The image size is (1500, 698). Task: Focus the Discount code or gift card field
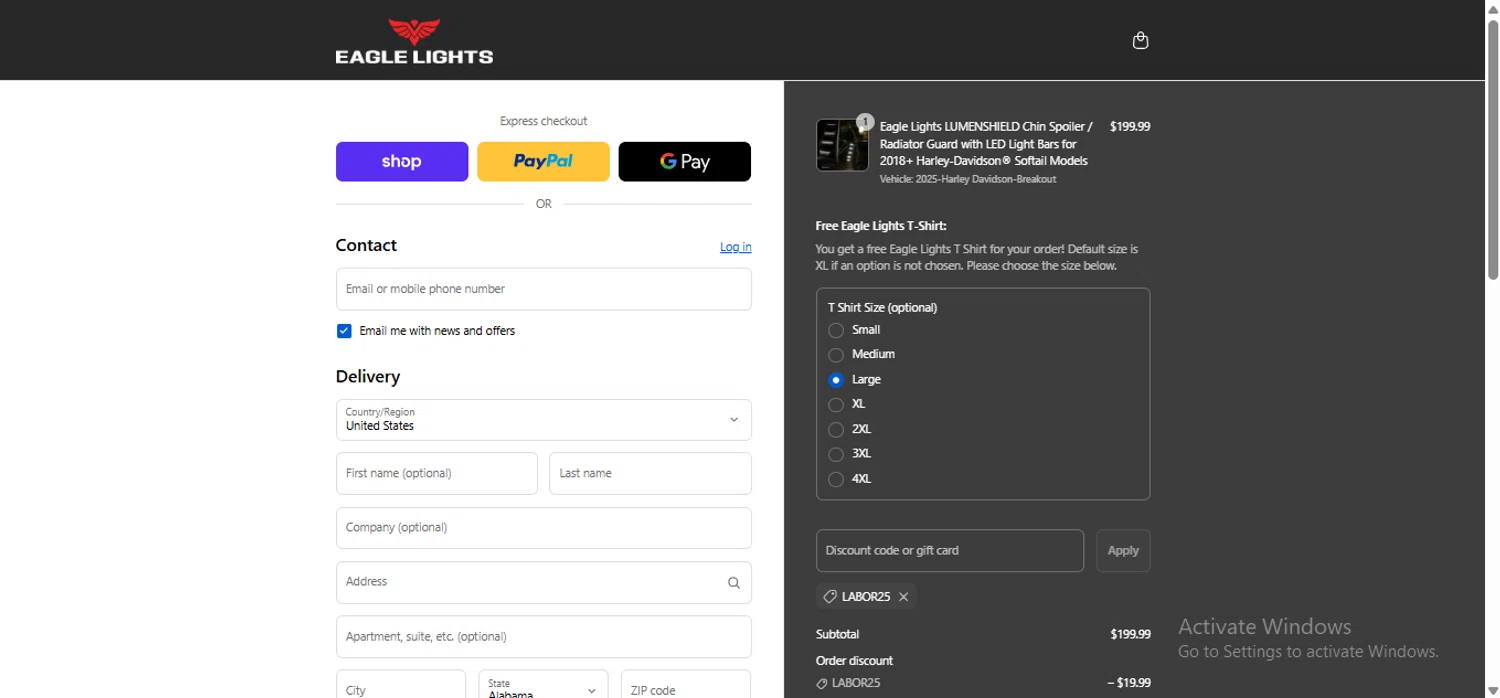pos(950,551)
